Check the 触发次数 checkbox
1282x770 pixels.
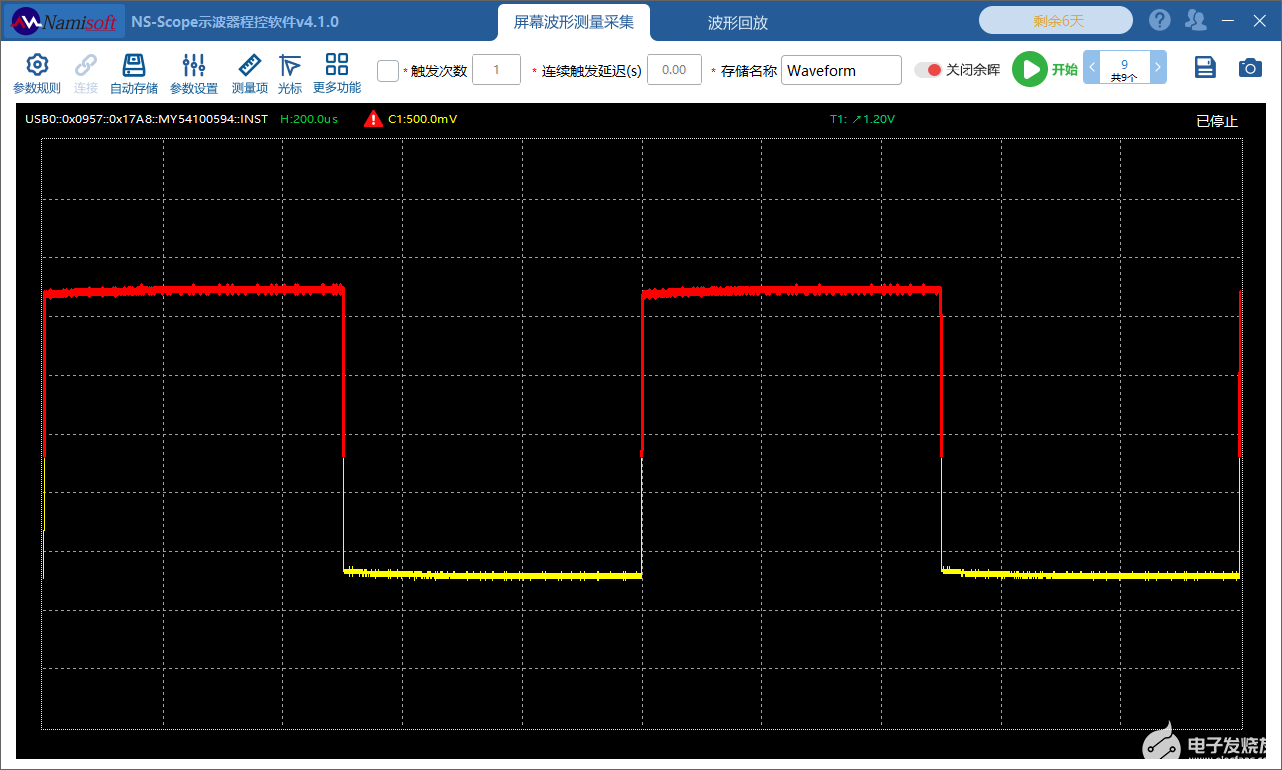[388, 70]
